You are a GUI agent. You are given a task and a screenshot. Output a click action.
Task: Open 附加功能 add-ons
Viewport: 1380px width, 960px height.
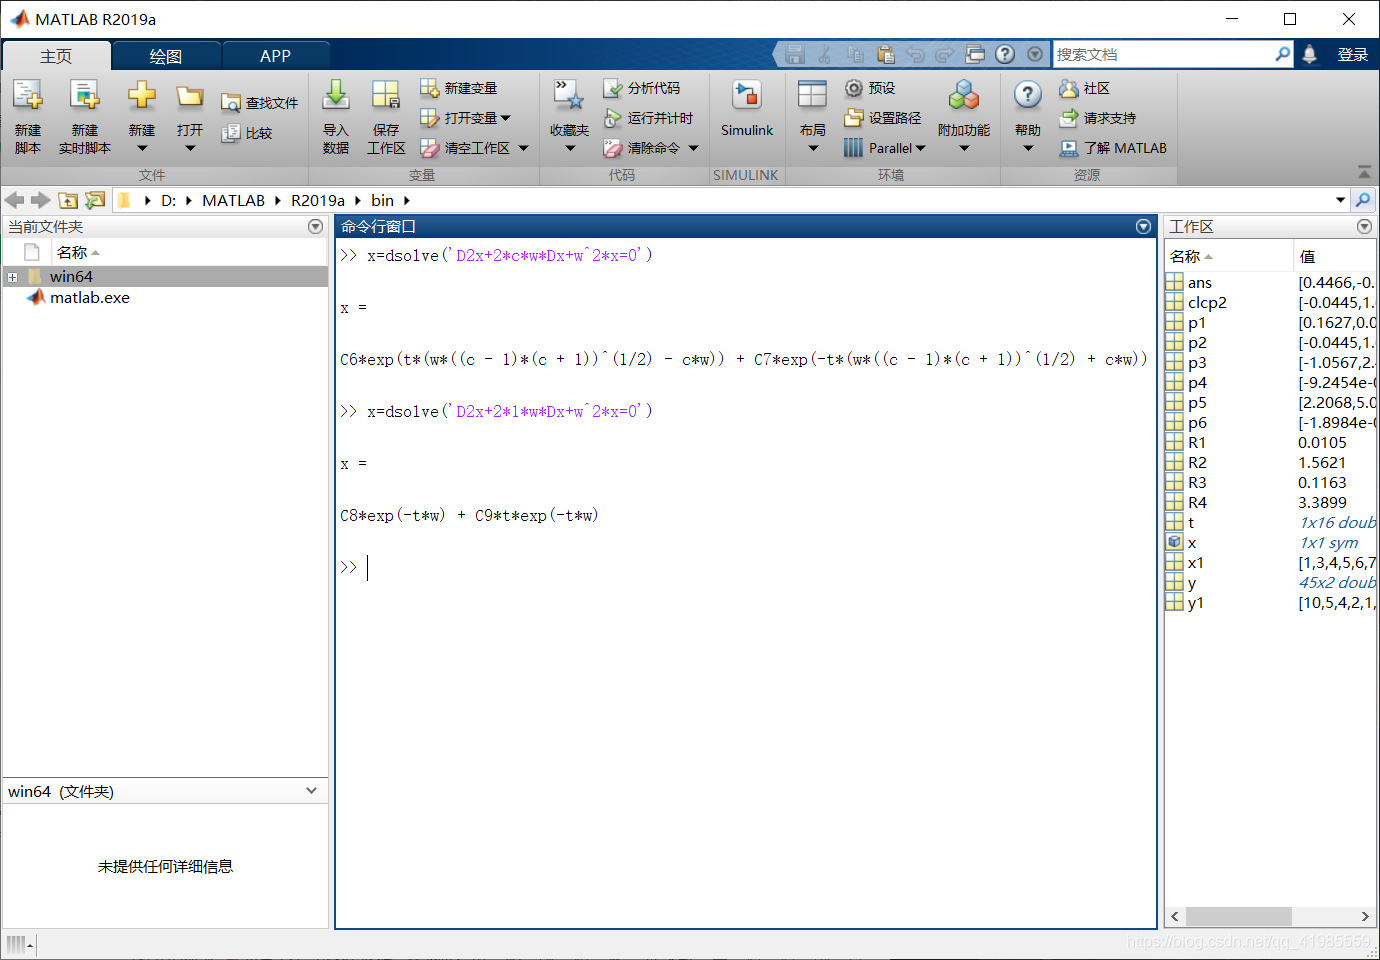964,117
